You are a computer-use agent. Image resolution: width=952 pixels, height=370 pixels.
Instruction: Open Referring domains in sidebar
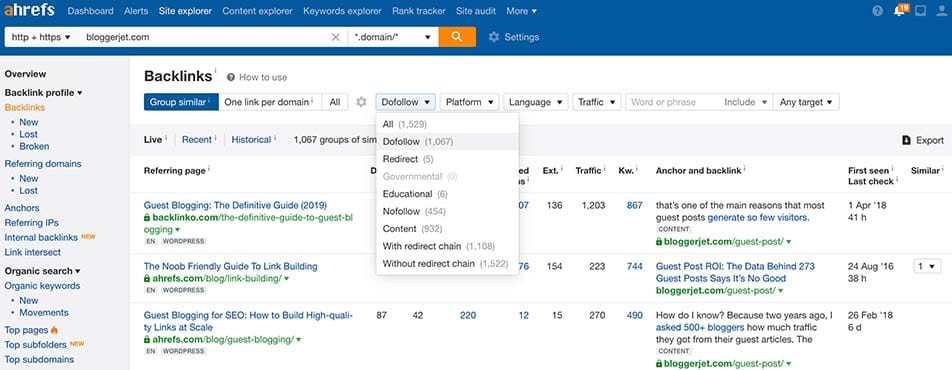pos(43,164)
